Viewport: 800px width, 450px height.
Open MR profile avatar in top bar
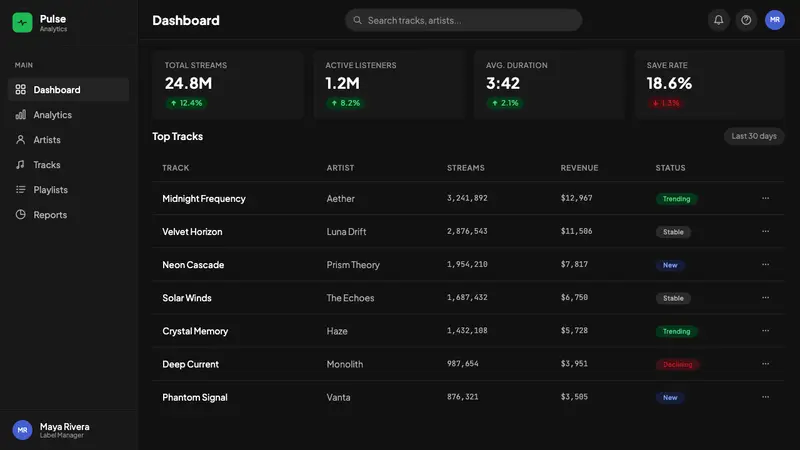pos(774,20)
